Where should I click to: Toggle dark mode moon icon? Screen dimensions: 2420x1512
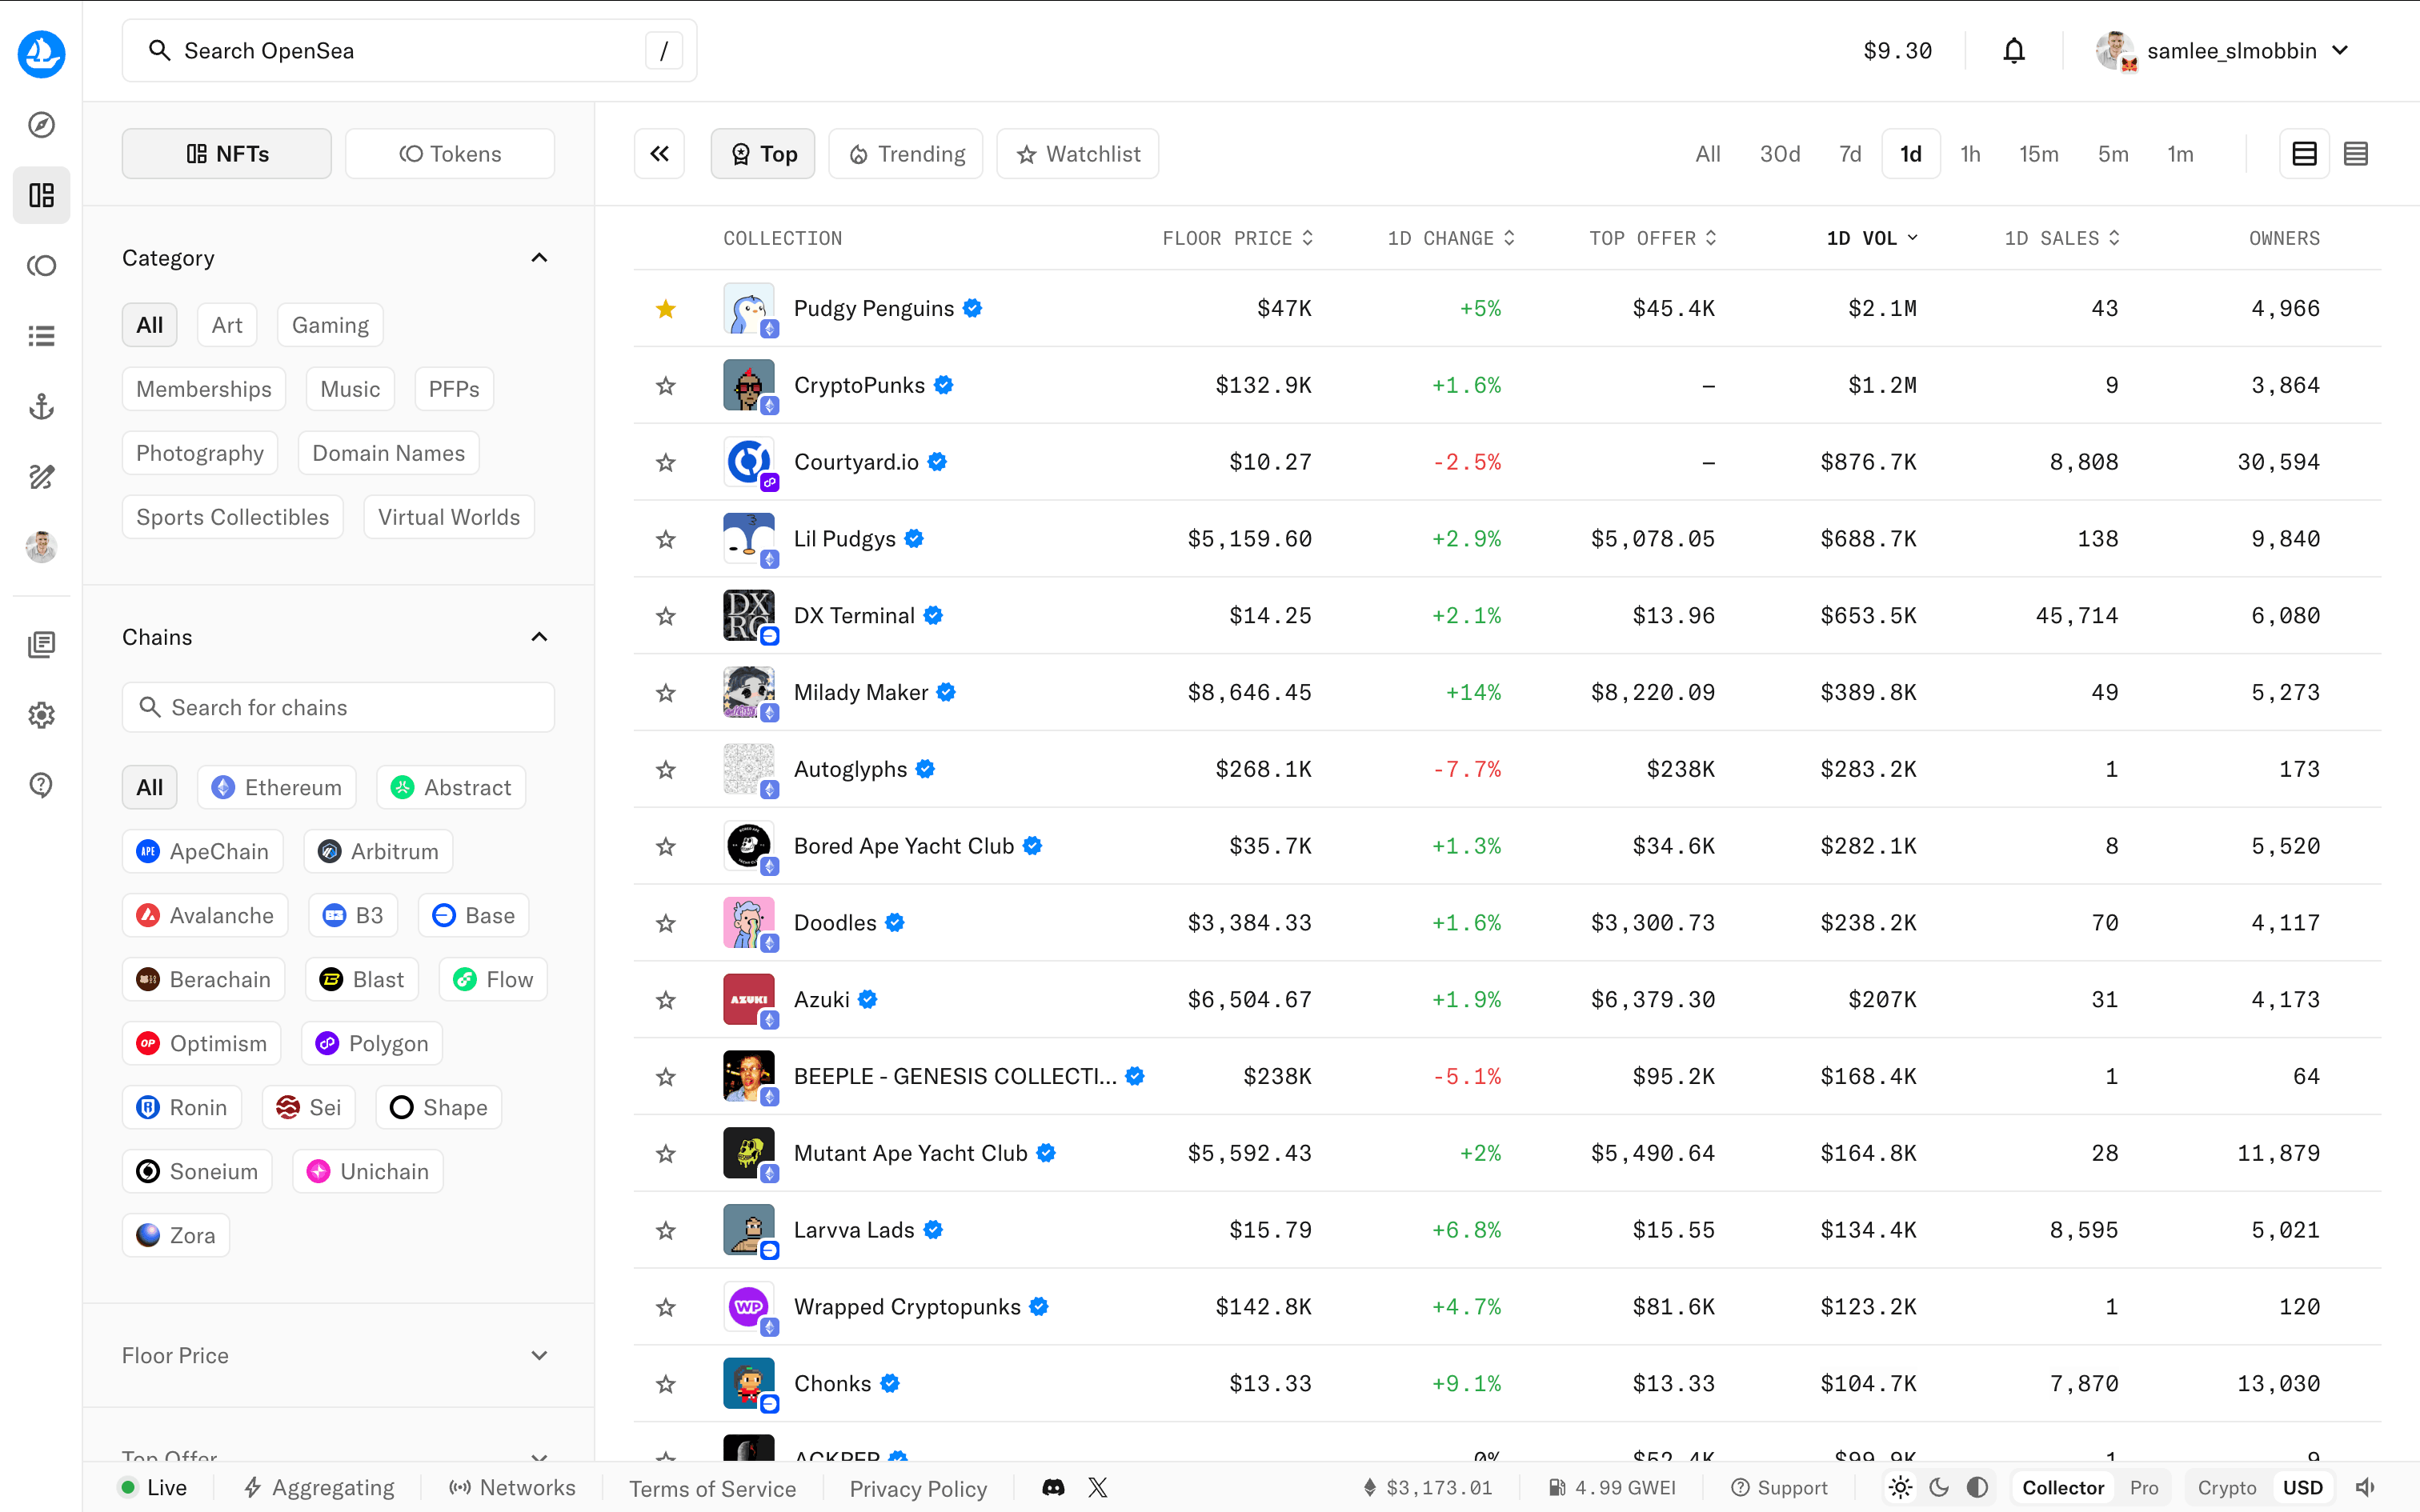1939,1487
